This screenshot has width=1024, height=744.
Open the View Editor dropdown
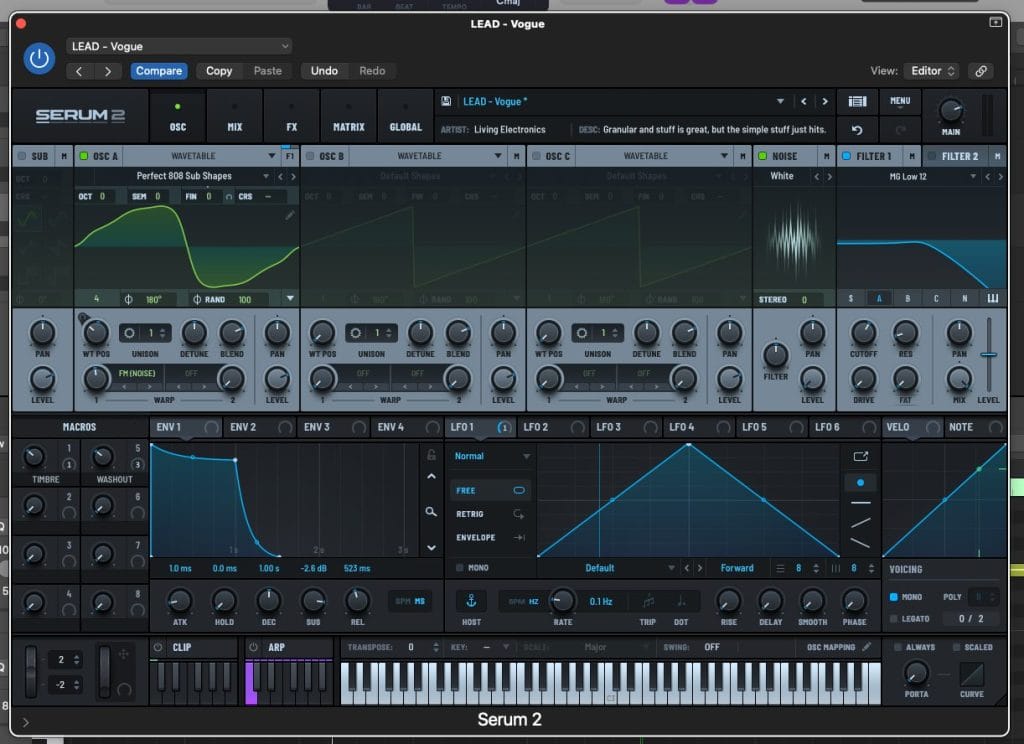click(x=929, y=71)
